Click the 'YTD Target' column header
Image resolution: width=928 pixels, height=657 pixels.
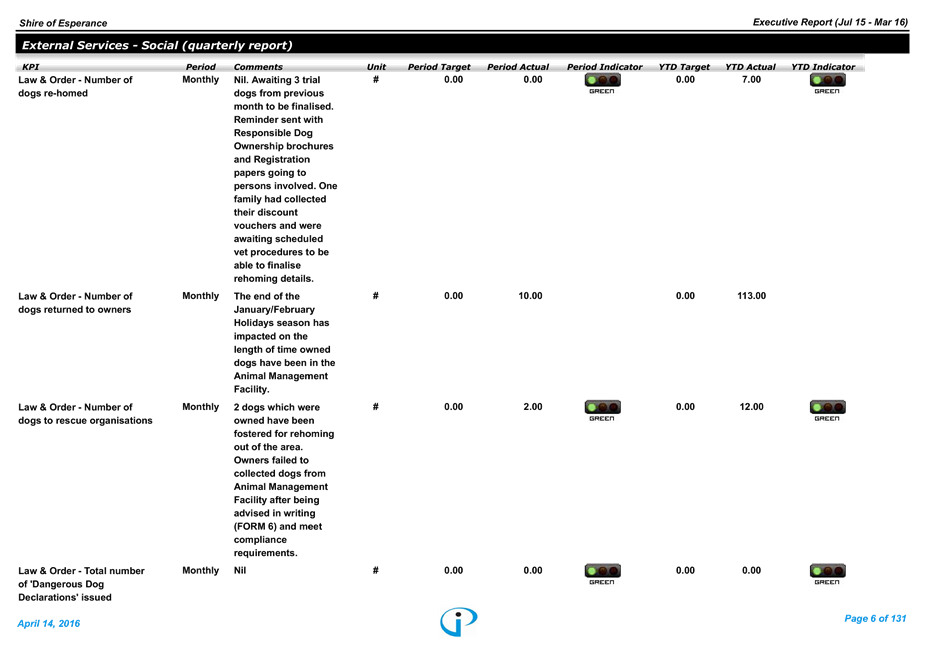point(684,67)
